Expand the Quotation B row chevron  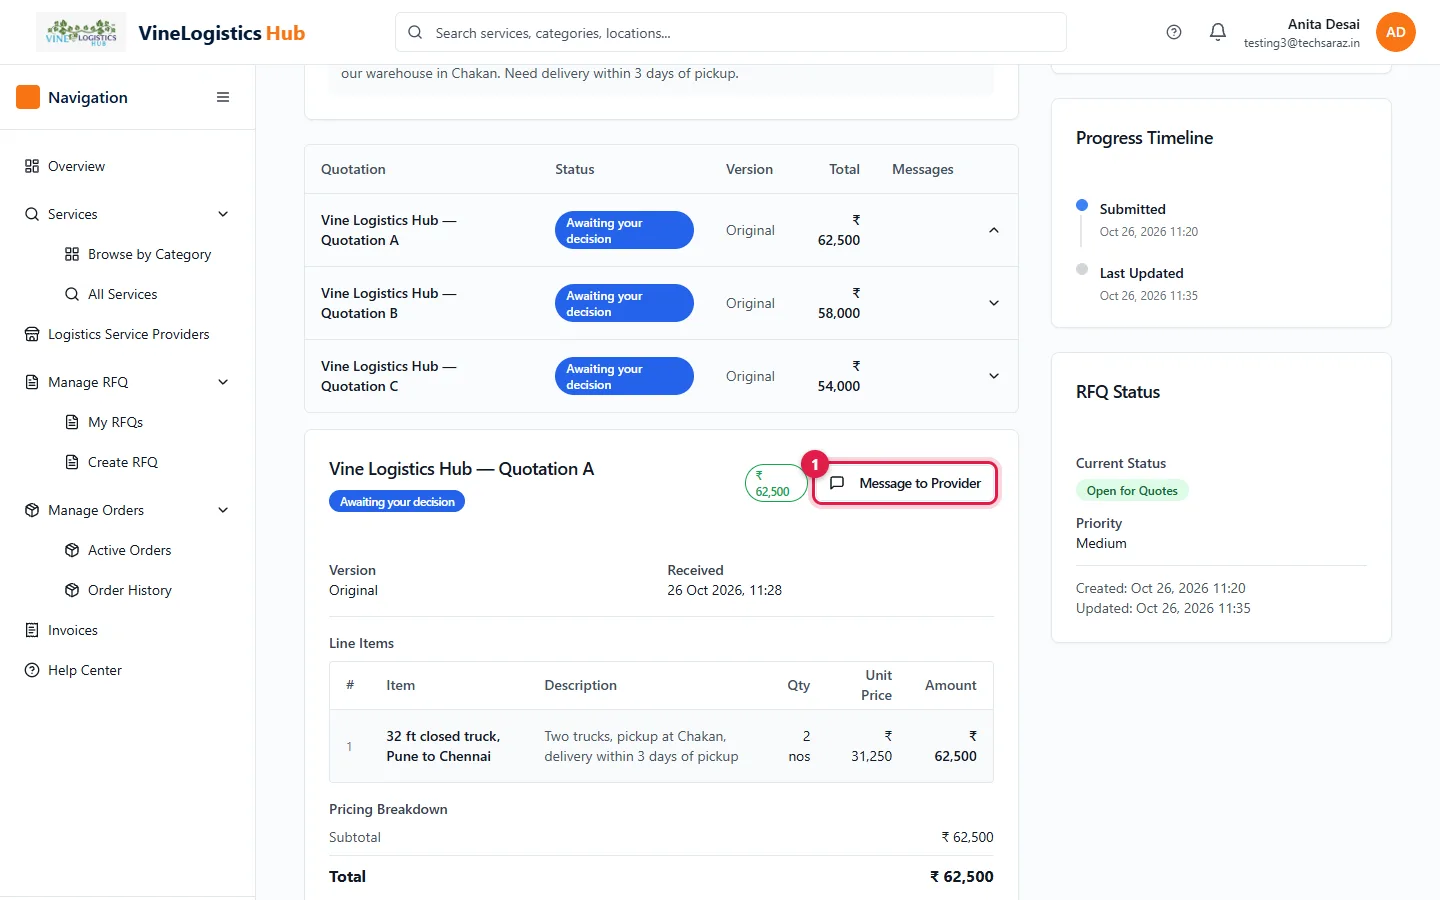click(994, 303)
